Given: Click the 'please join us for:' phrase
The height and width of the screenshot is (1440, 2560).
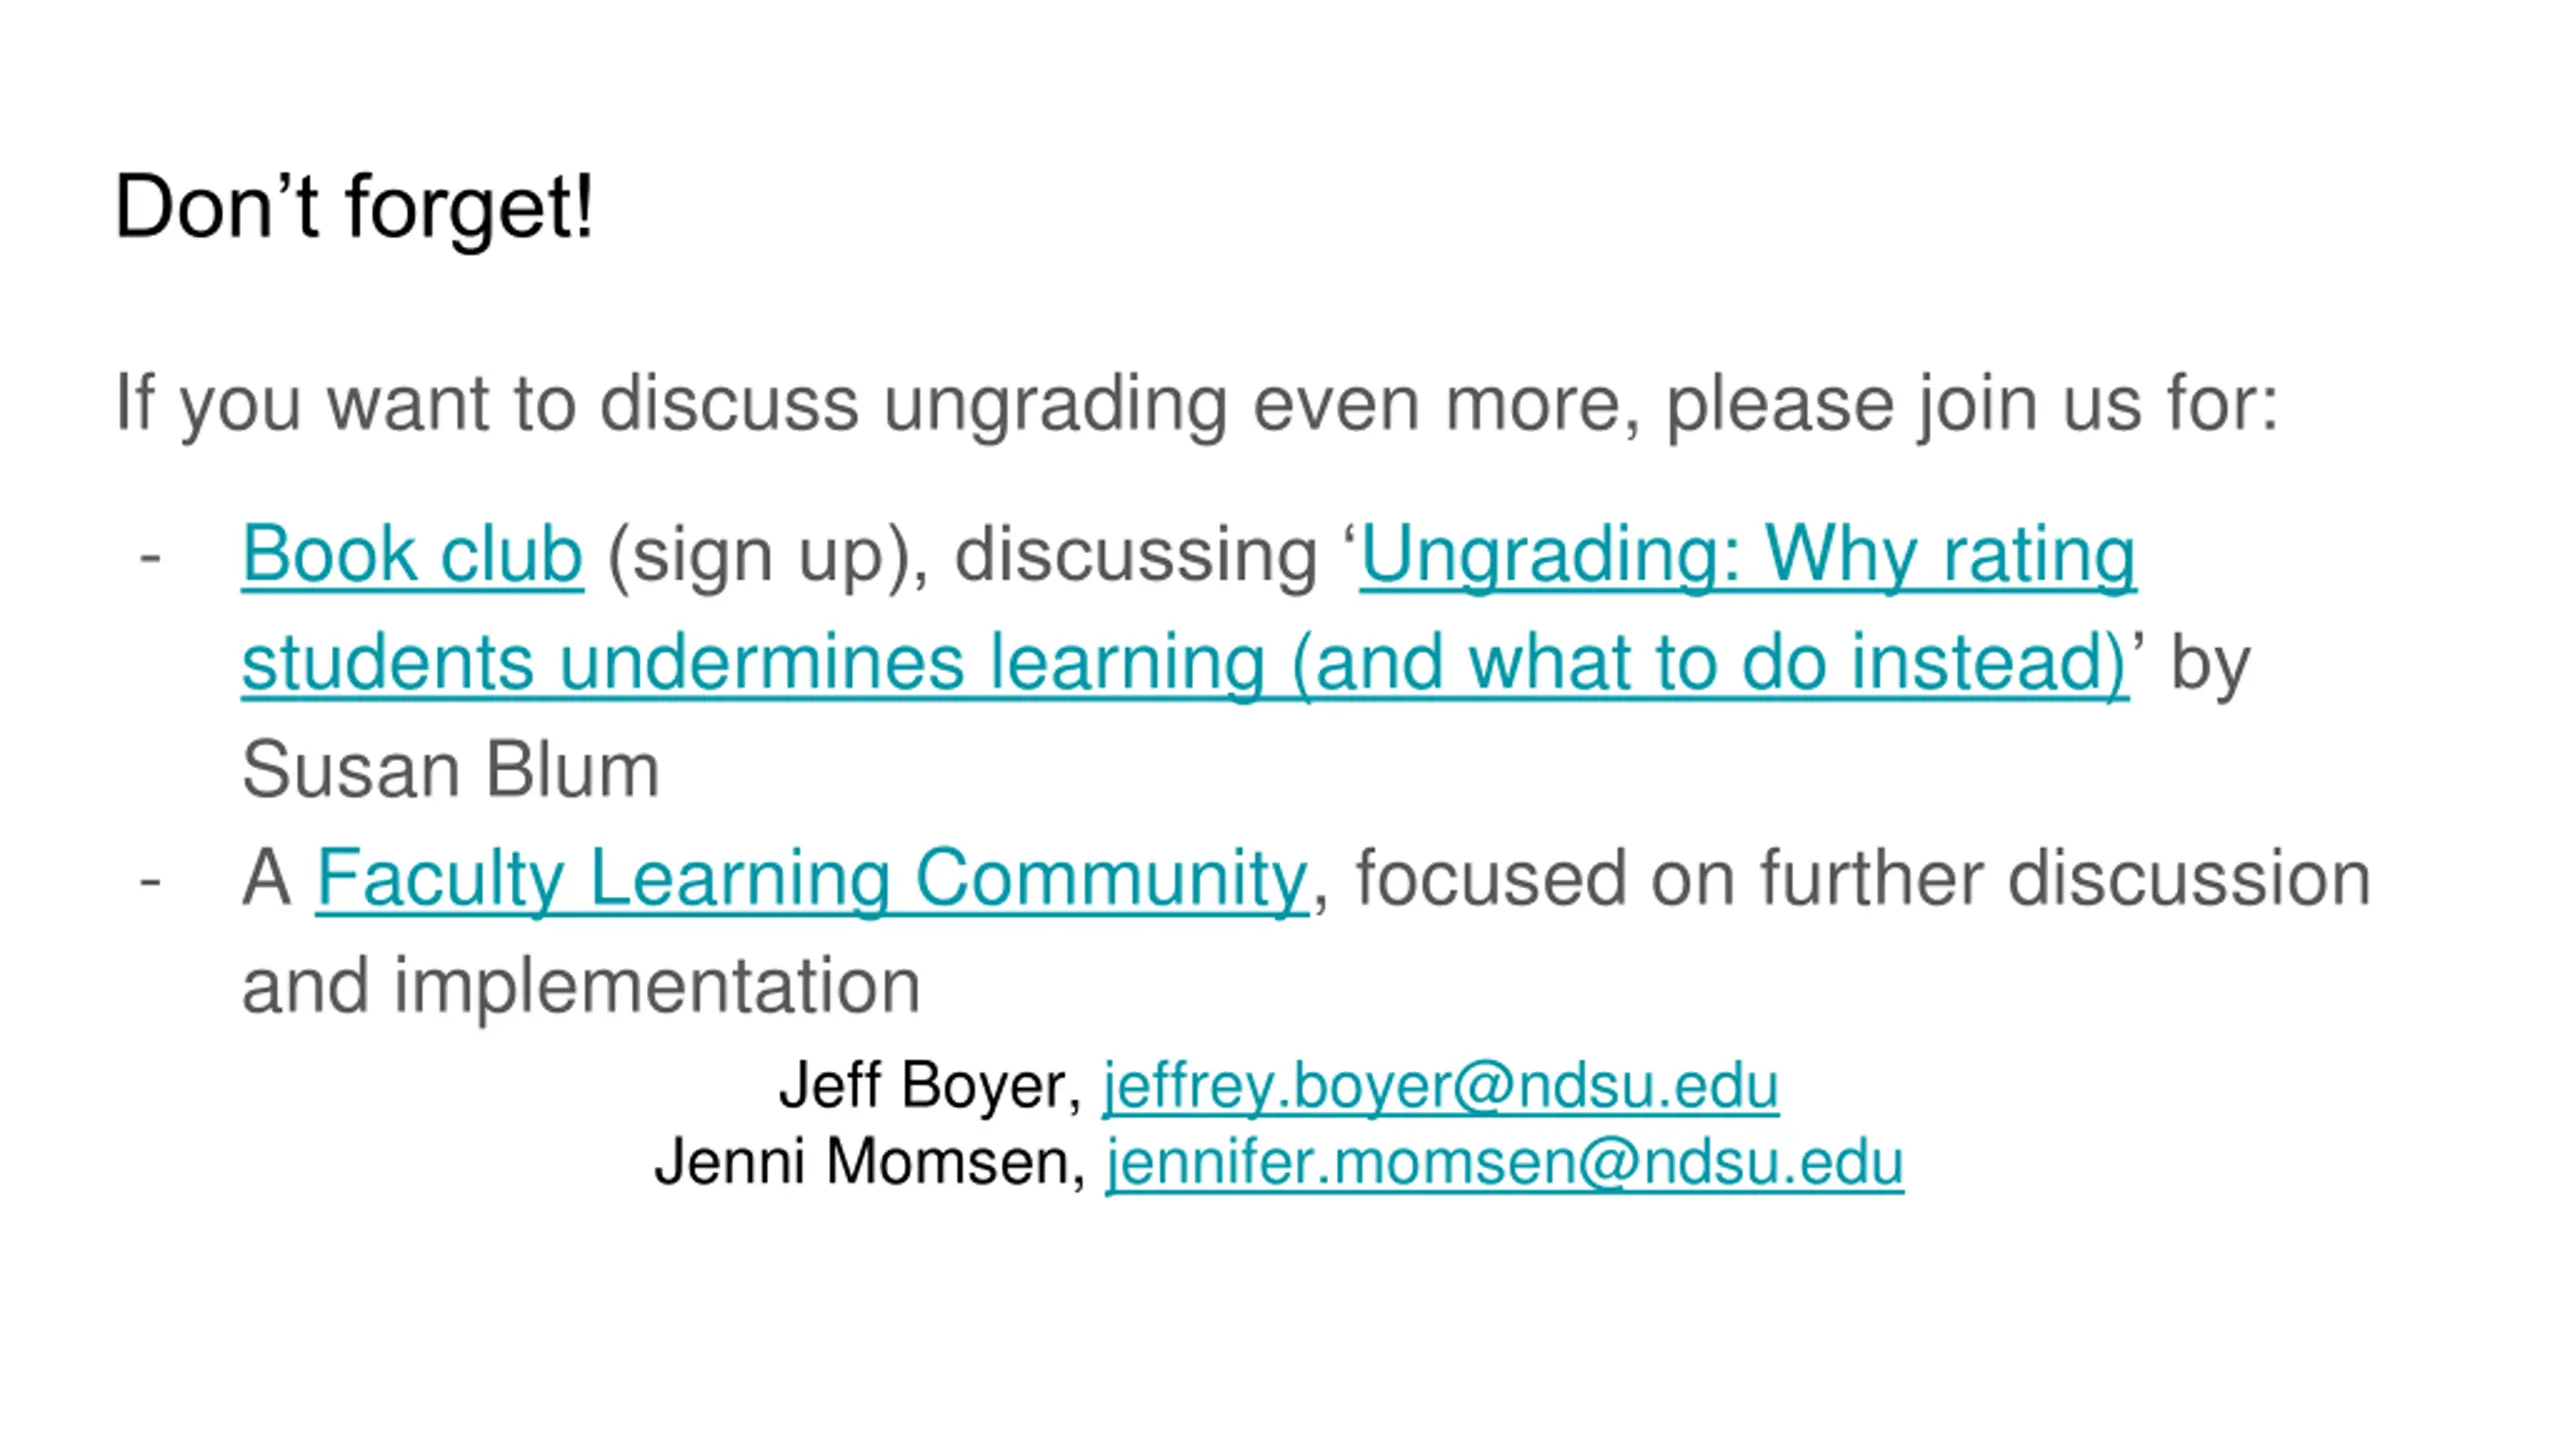Looking at the screenshot, I should click(1970, 404).
